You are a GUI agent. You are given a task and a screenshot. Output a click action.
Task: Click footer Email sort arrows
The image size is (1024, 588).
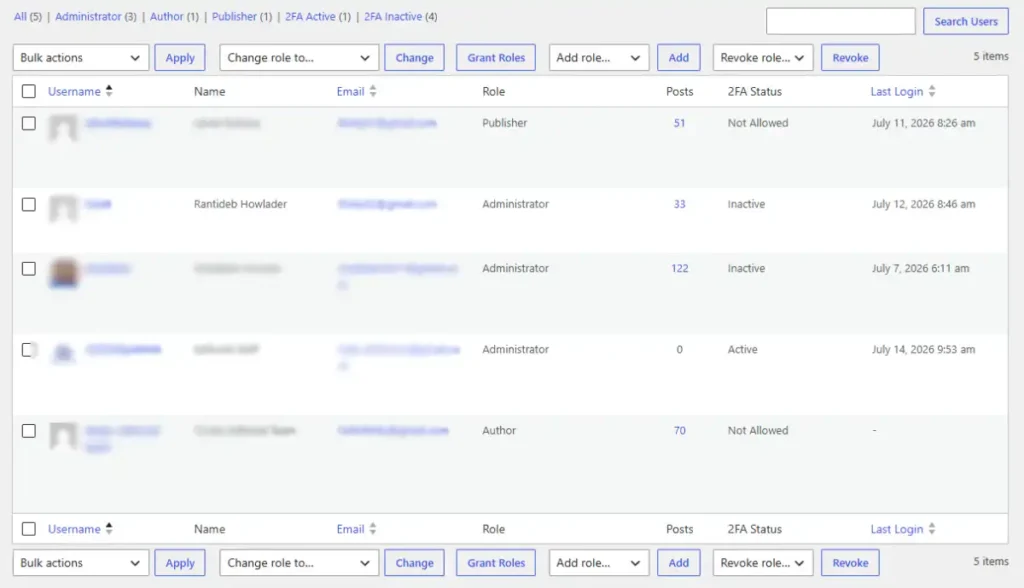point(373,529)
